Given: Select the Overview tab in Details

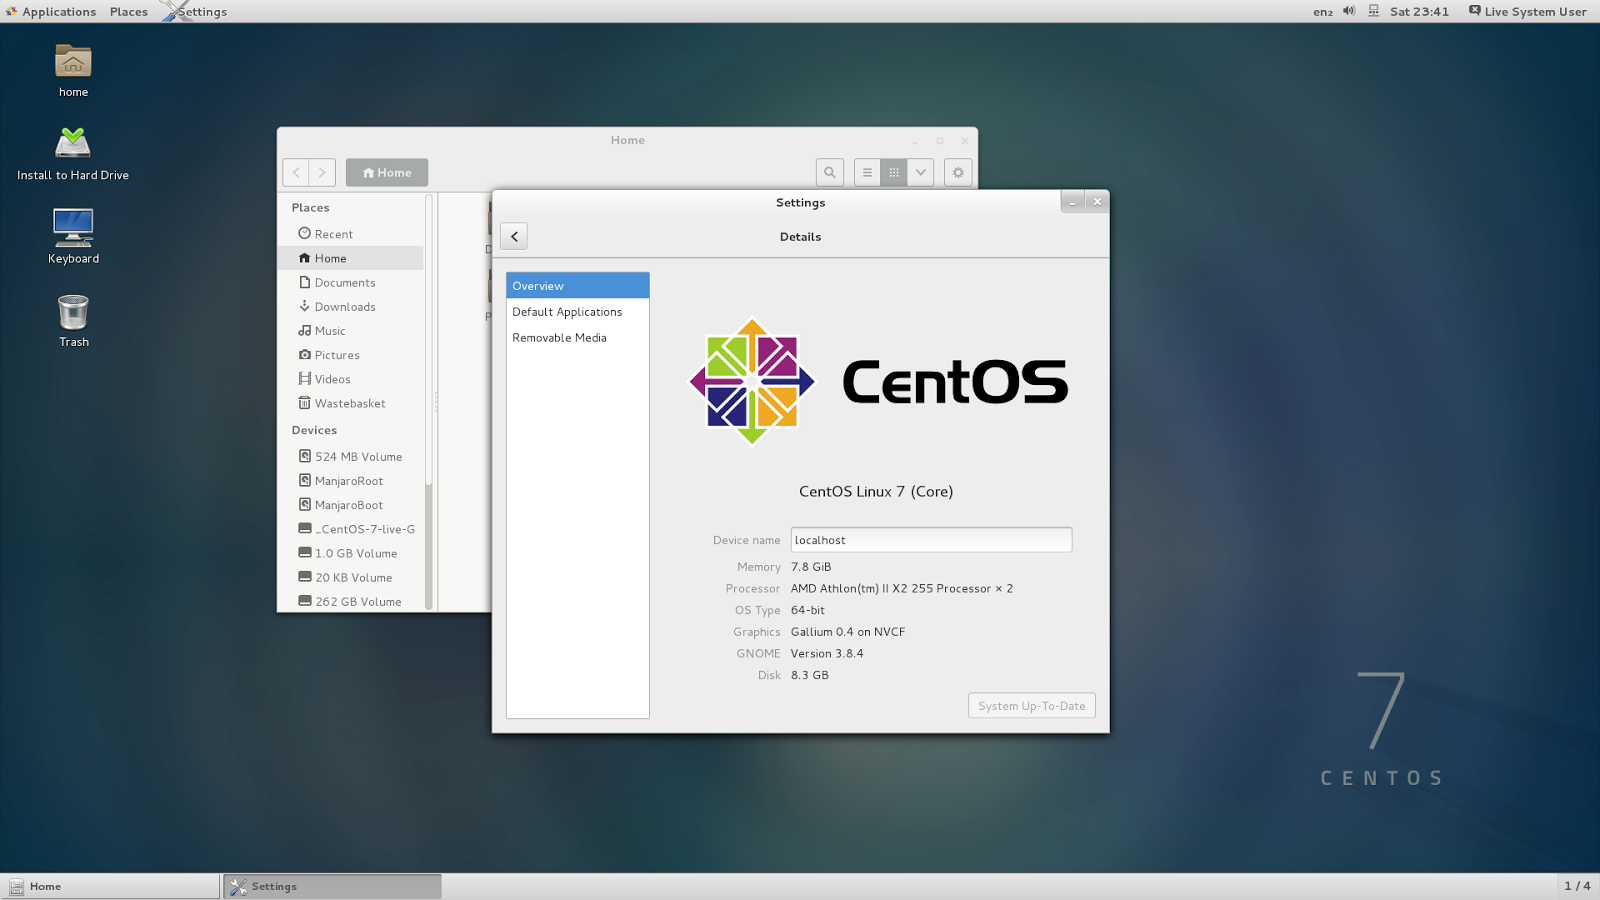Looking at the screenshot, I should point(578,286).
